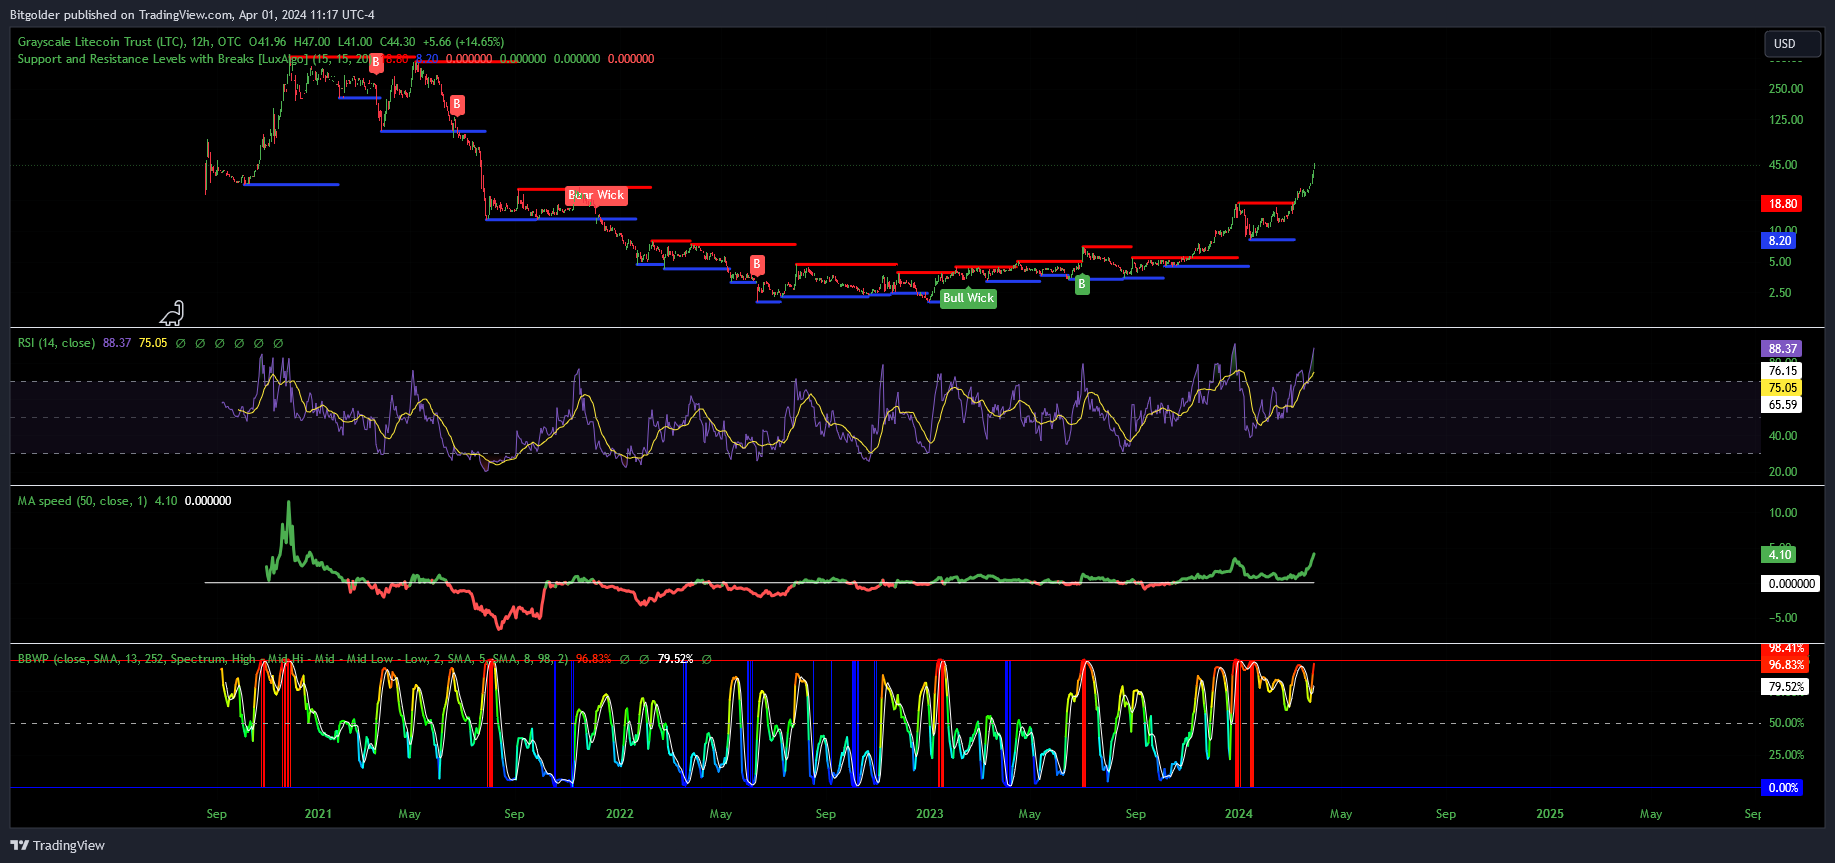The image size is (1835, 863).
Task: Click the purple 88.37 RSI value tag
Action: tap(1781, 349)
